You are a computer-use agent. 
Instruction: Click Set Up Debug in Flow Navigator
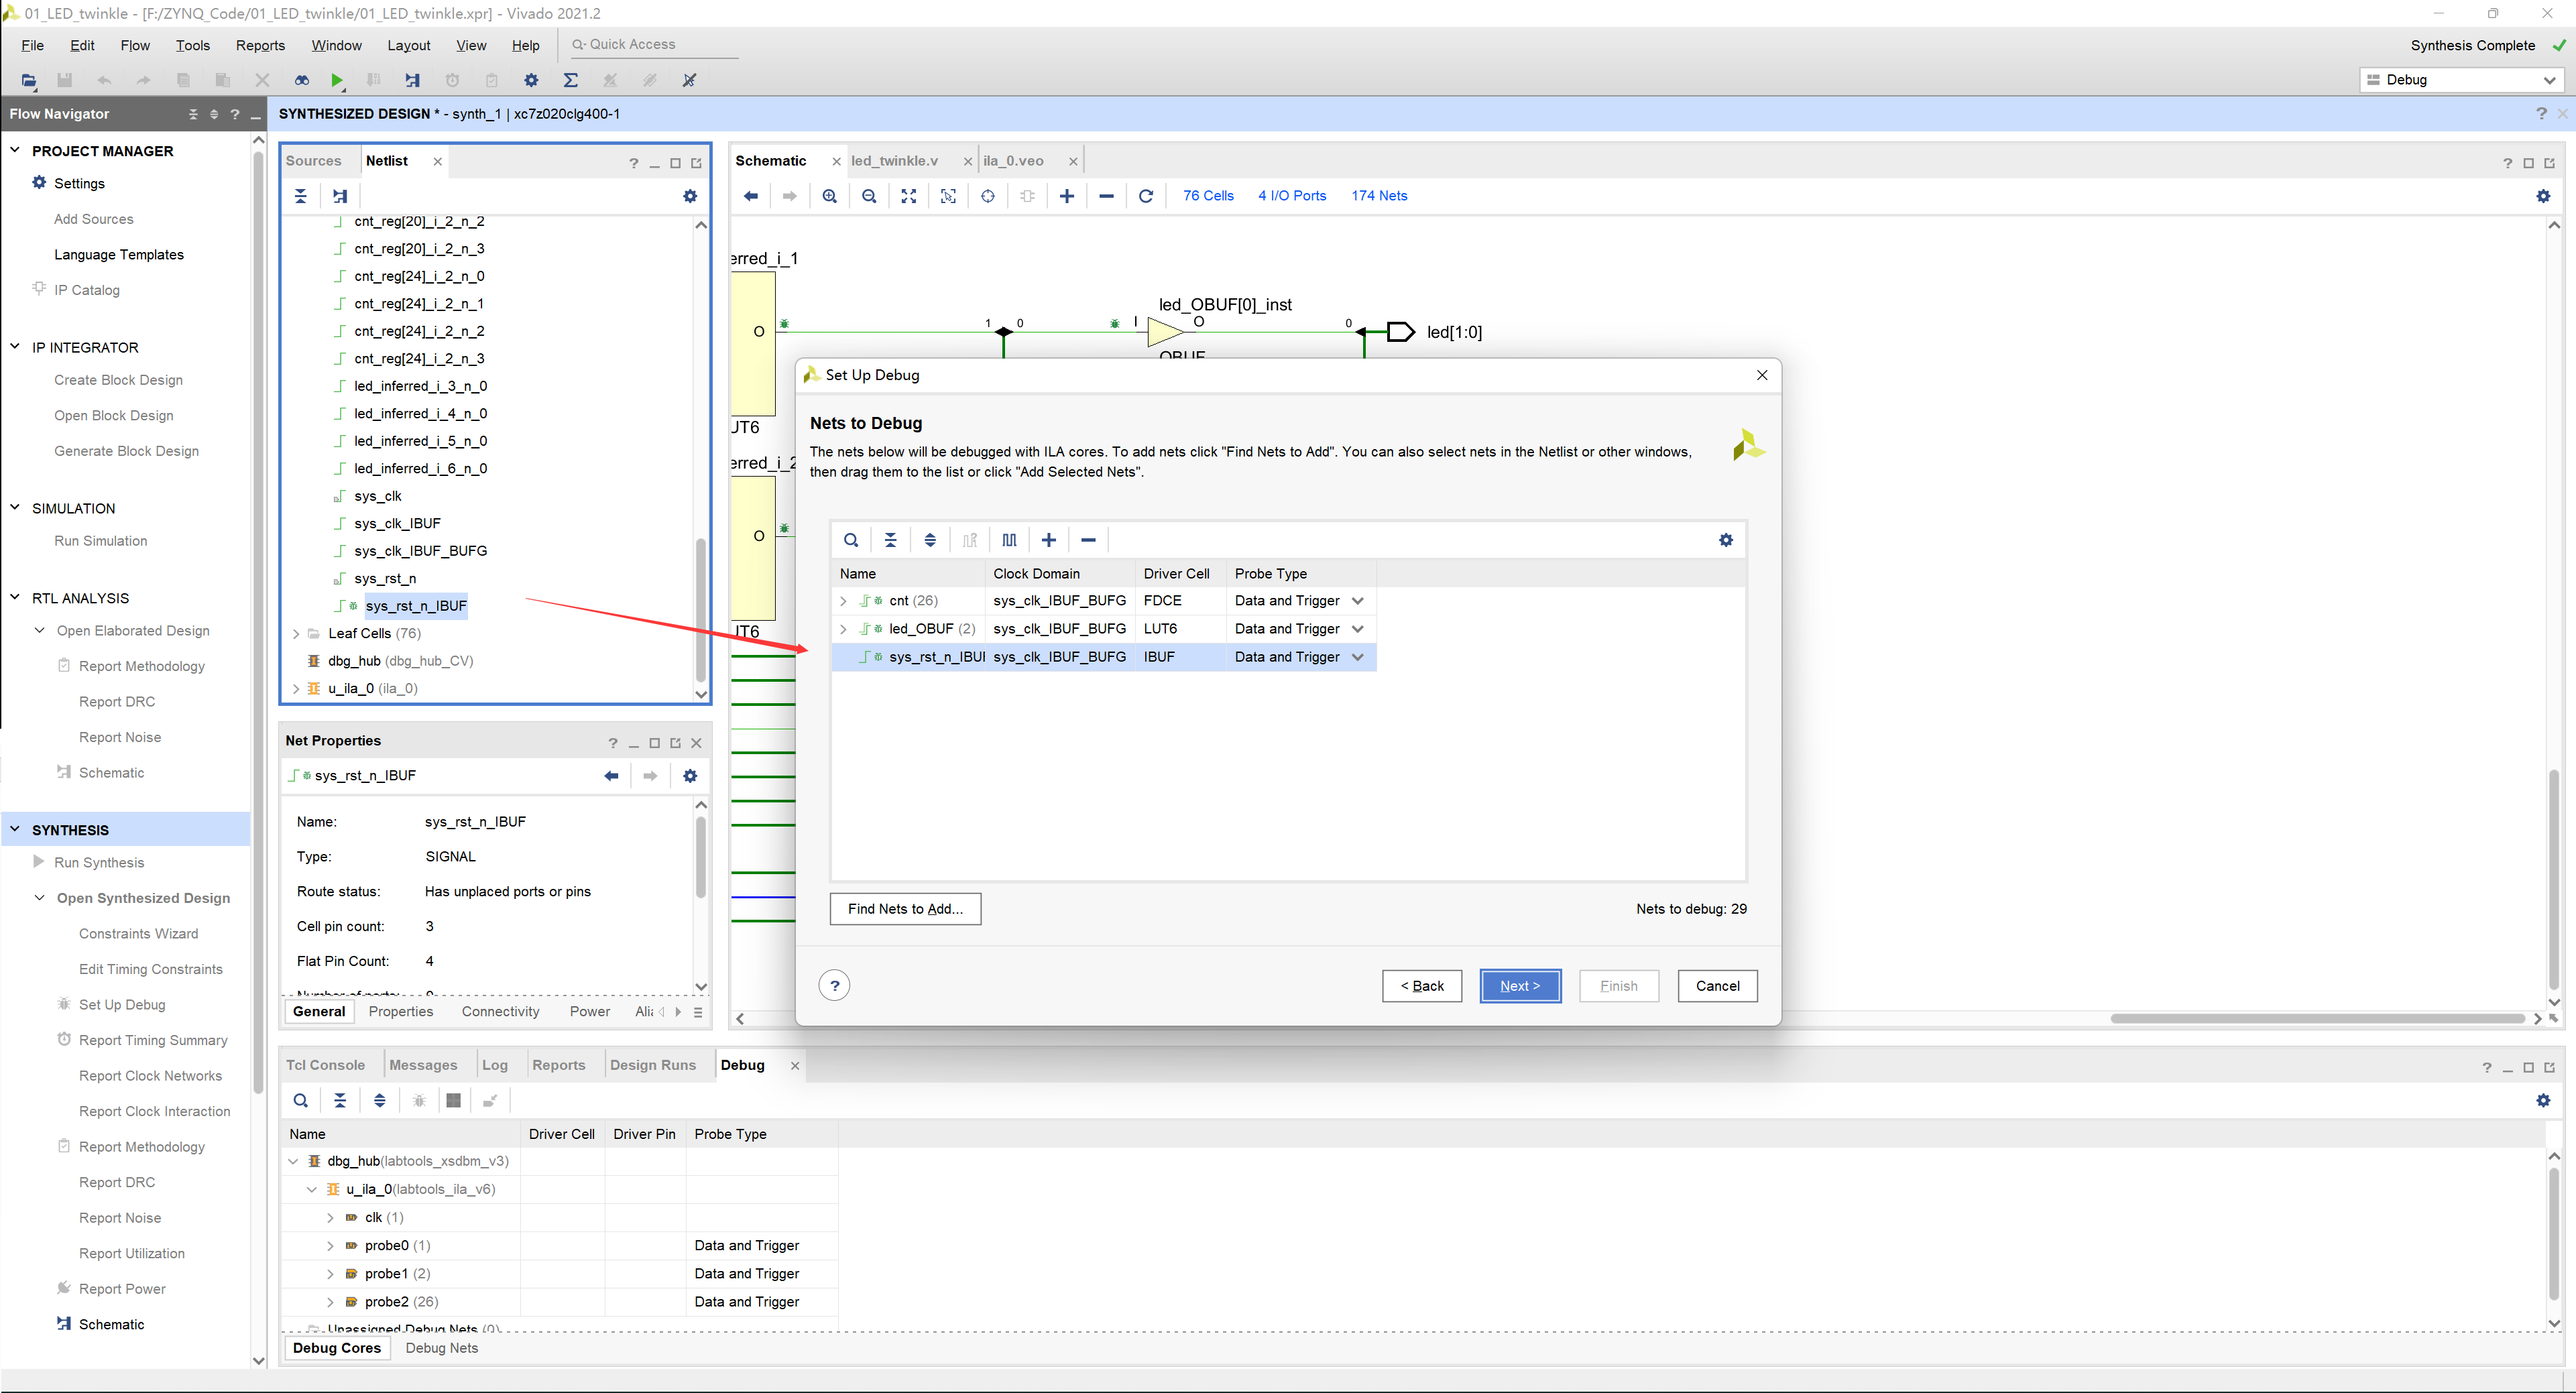pyautogui.click(x=122, y=1005)
